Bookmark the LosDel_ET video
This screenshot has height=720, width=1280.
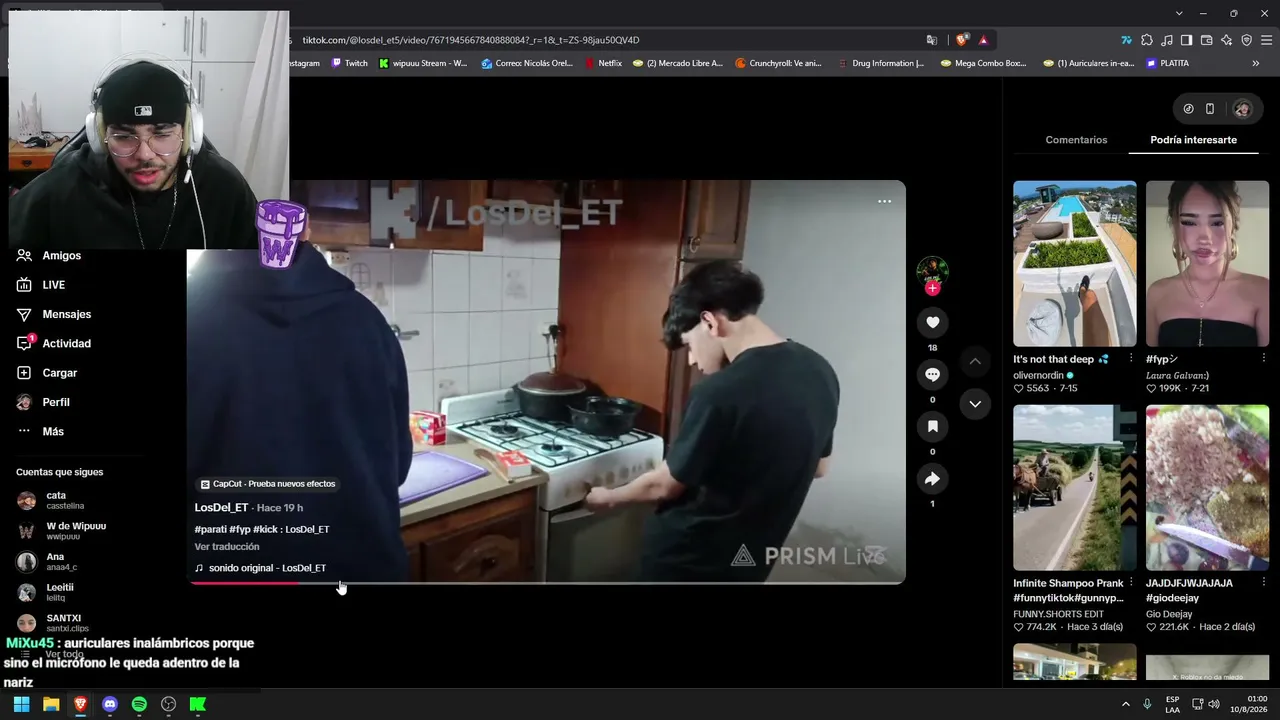932,426
